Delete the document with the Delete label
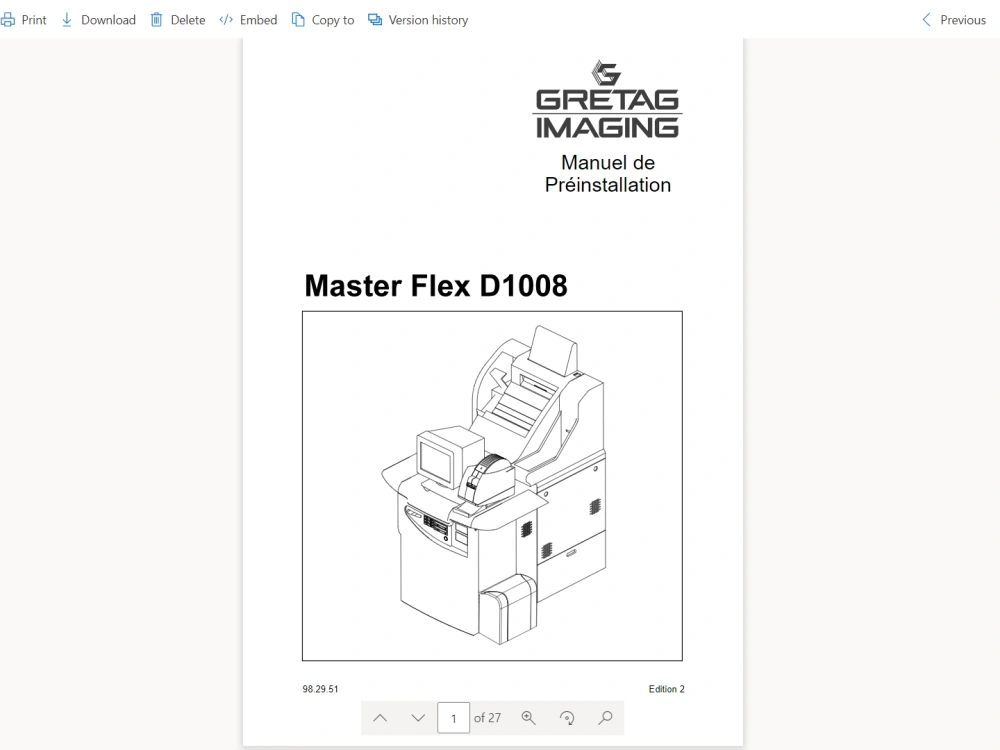Screen dimensions: 1000x750 coord(178,20)
